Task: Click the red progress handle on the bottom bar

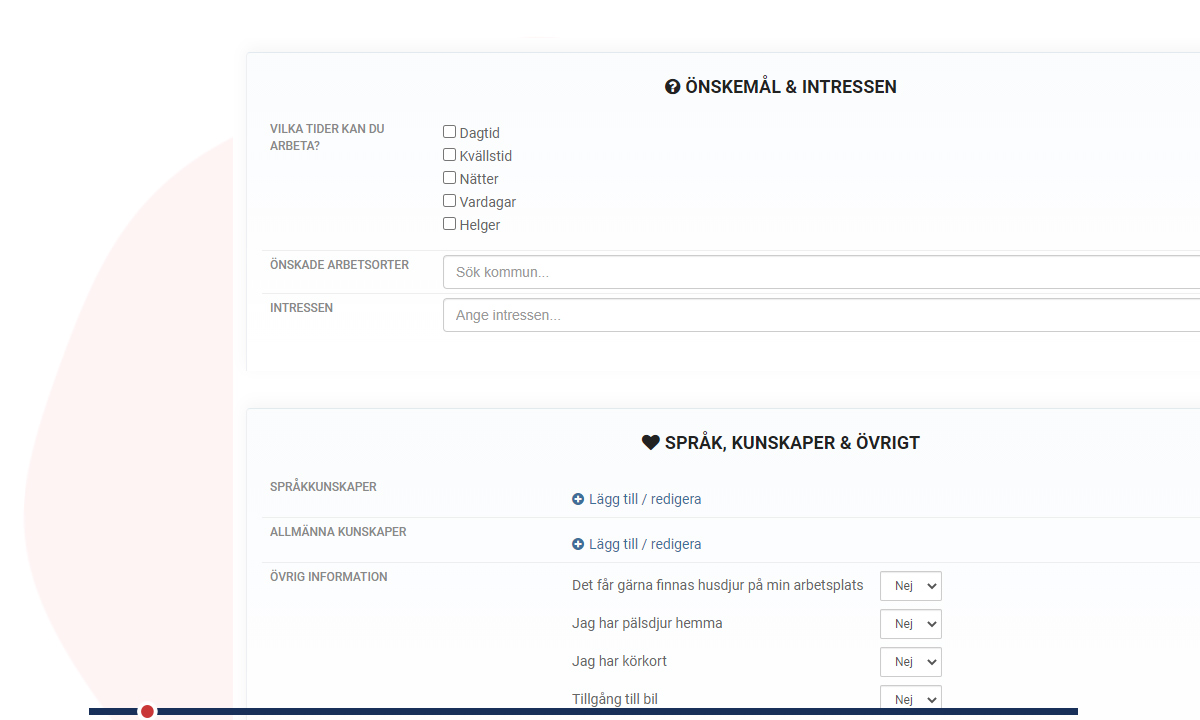Action: click(147, 711)
